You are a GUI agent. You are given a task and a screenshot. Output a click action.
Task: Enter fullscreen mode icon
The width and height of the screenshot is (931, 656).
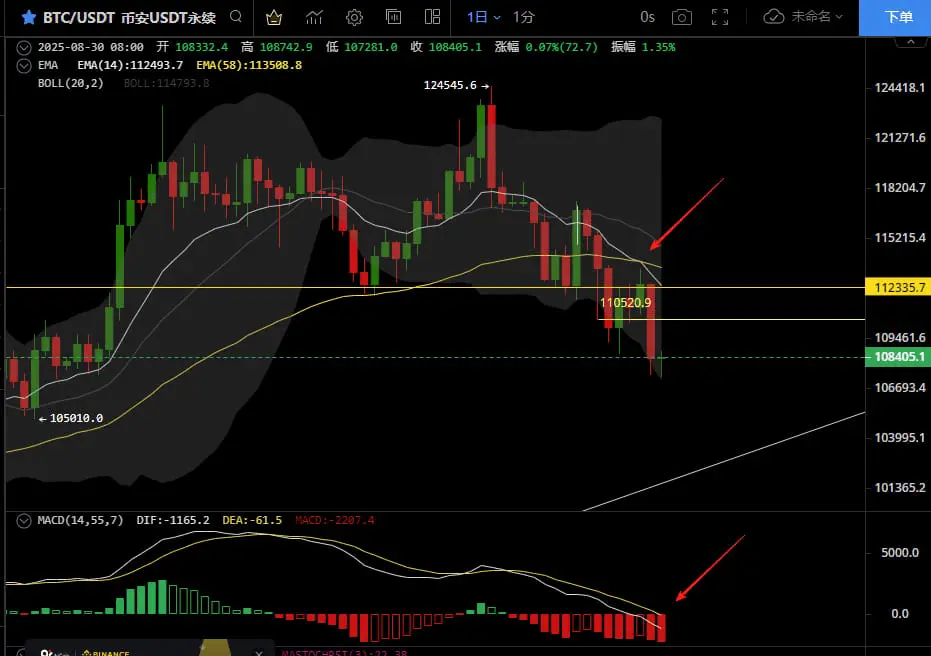pyautogui.click(x=720, y=17)
